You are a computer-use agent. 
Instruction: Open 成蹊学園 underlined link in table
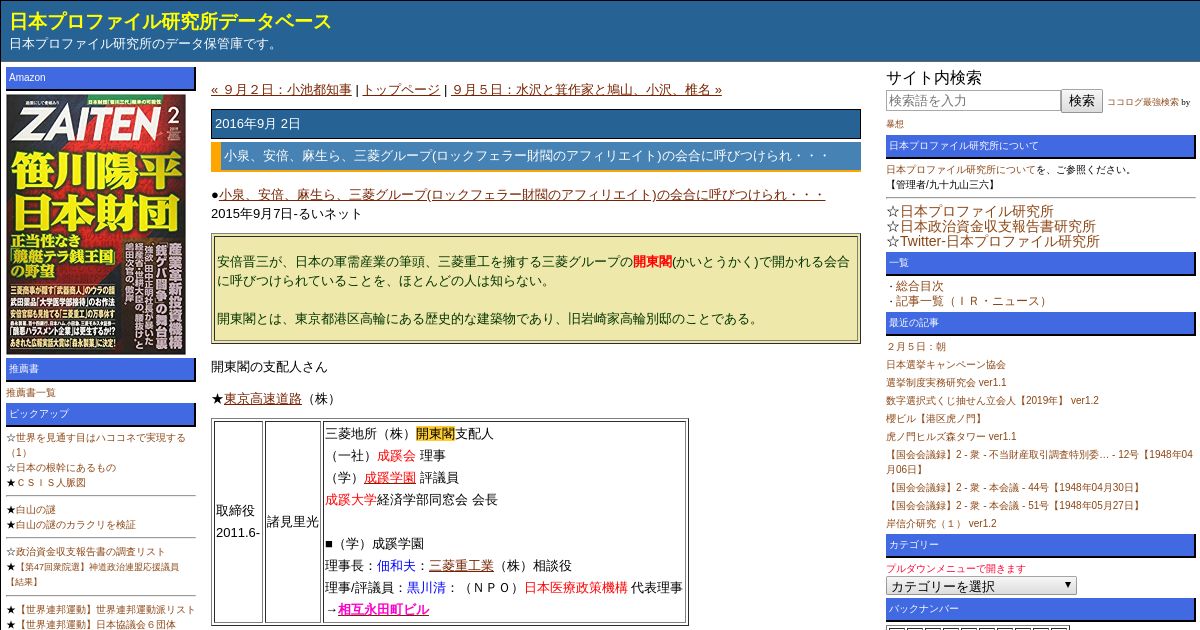pos(390,477)
